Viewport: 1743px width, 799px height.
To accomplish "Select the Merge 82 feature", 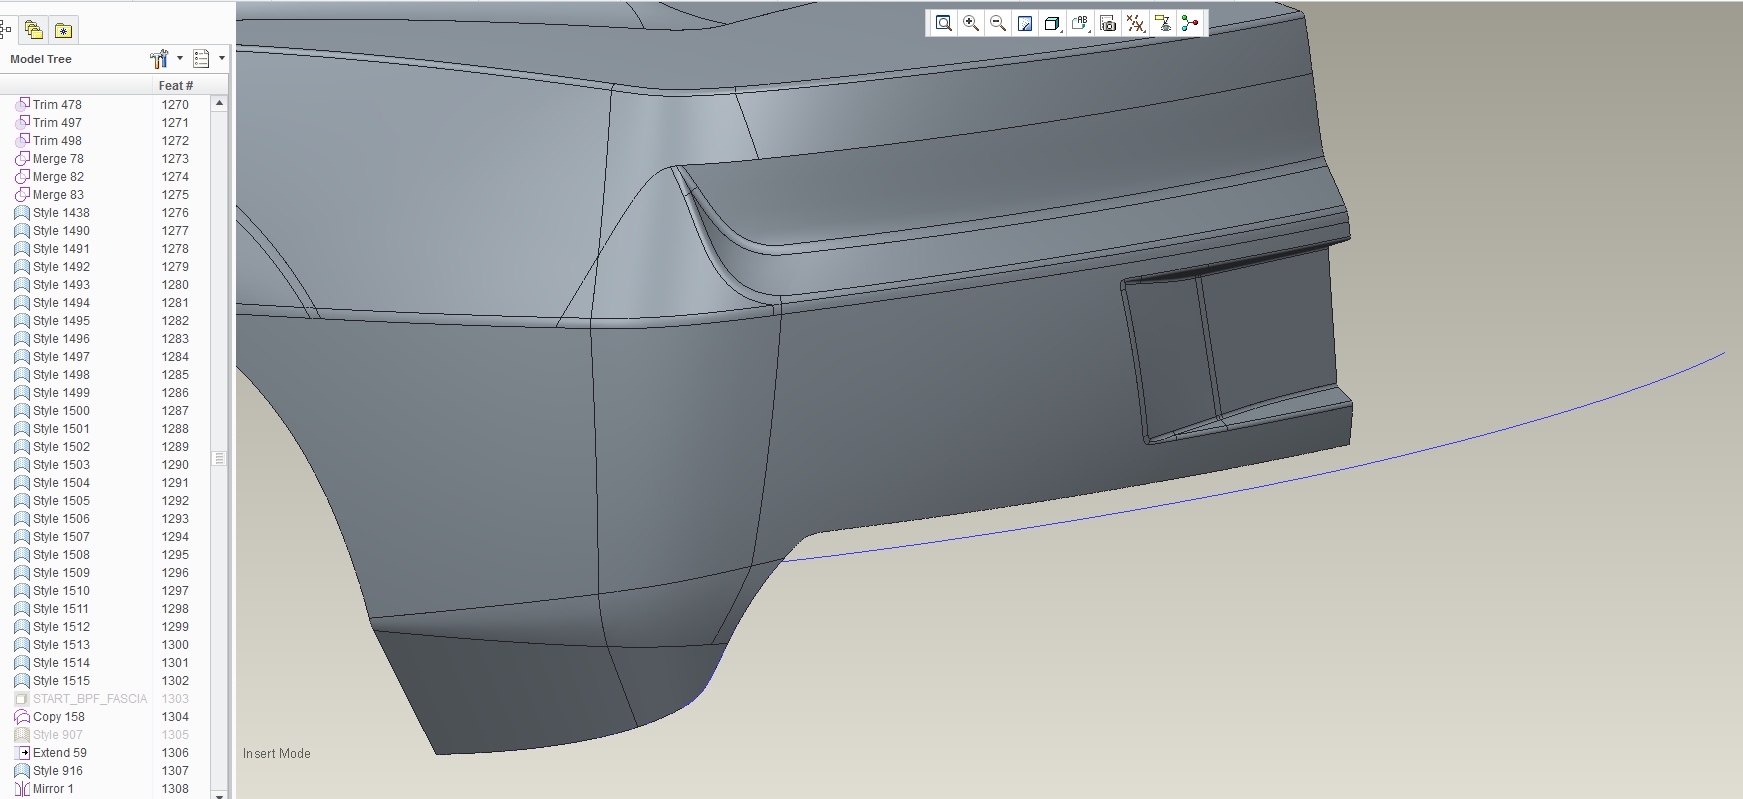I will tap(58, 177).
